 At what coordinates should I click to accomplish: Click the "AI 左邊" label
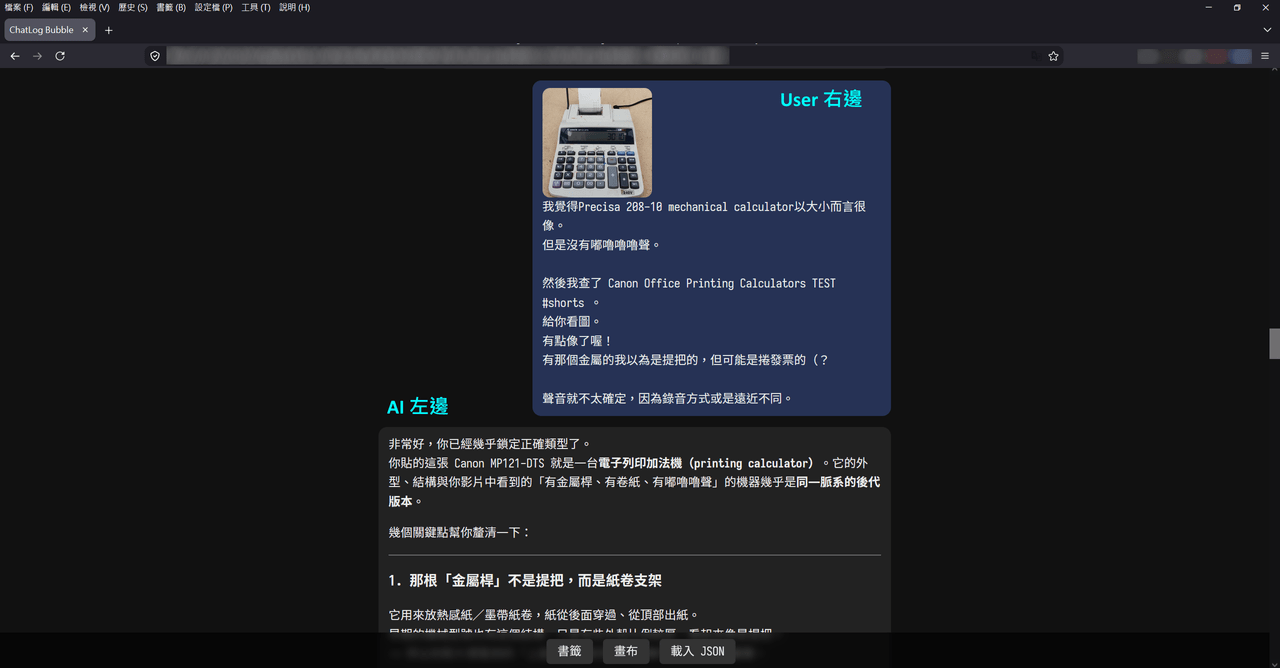[x=418, y=406]
